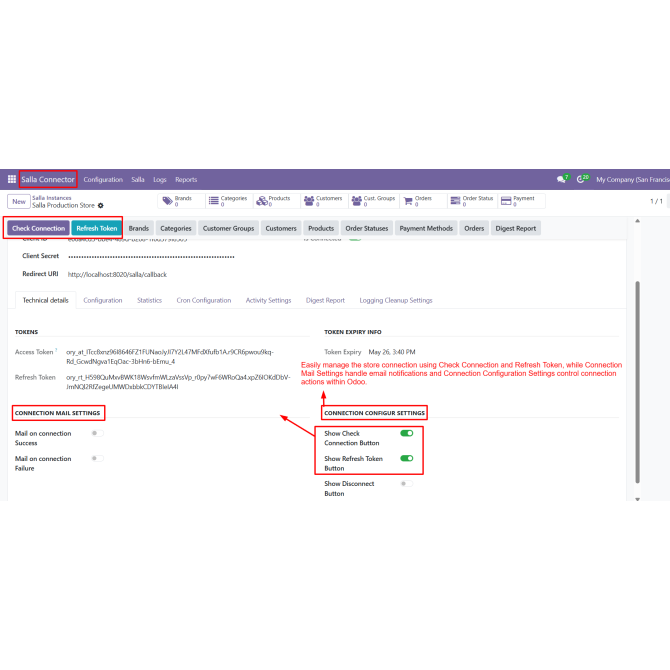This screenshot has height=670, width=670.
Task: Click the Salla Connector app title
Action: pyautogui.click(x=48, y=179)
